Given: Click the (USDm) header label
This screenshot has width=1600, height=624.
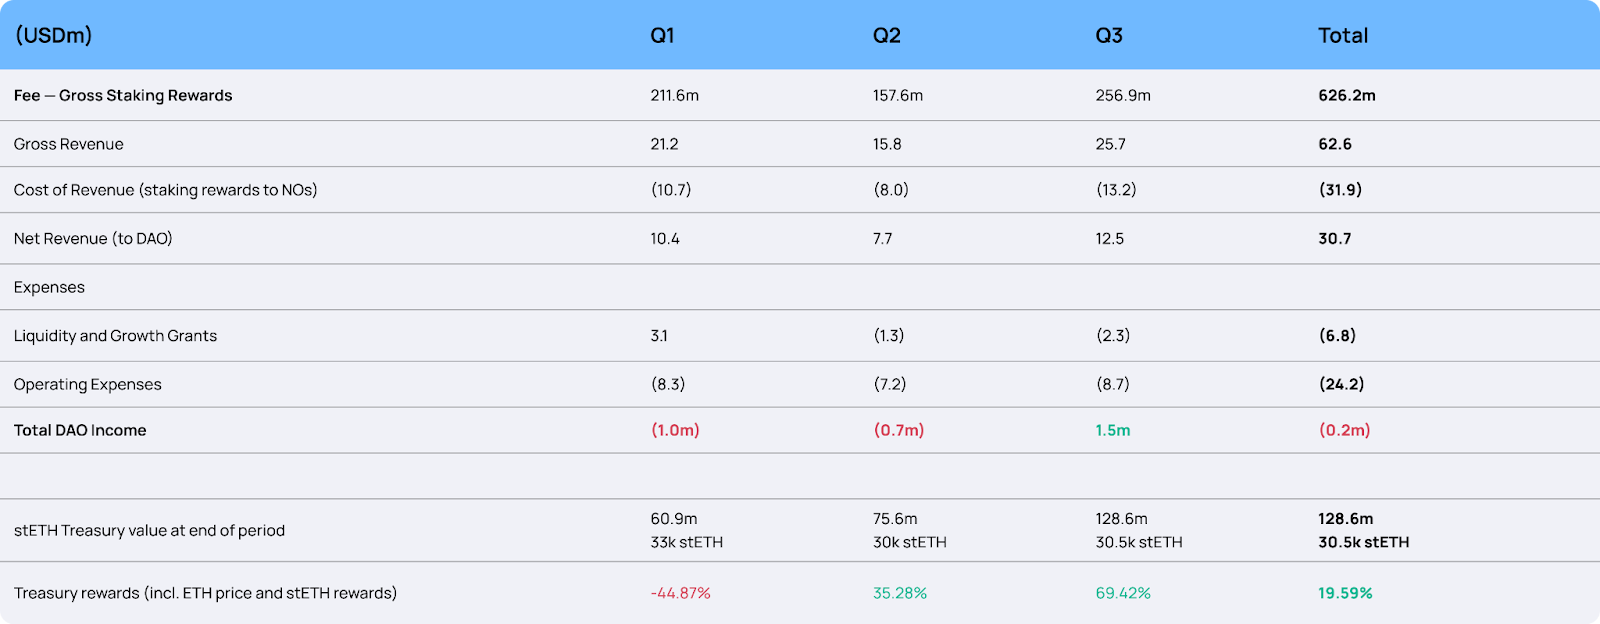Looking at the screenshot, I should [54, 36].
